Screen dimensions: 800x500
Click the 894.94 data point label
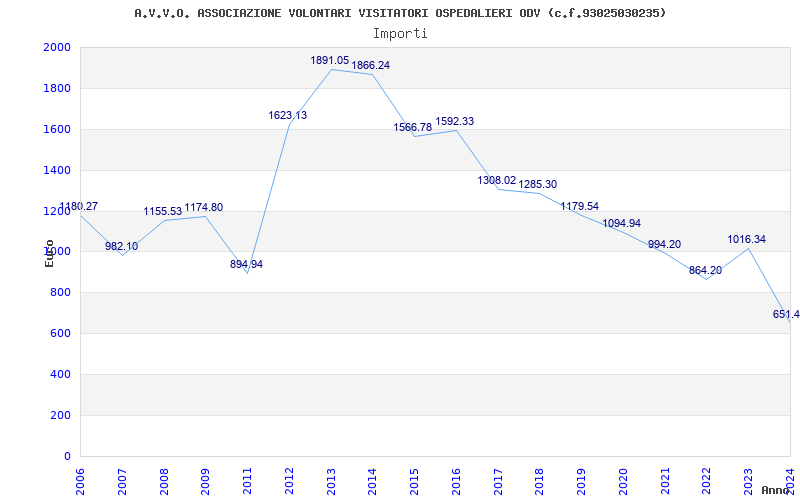[246, 264]
